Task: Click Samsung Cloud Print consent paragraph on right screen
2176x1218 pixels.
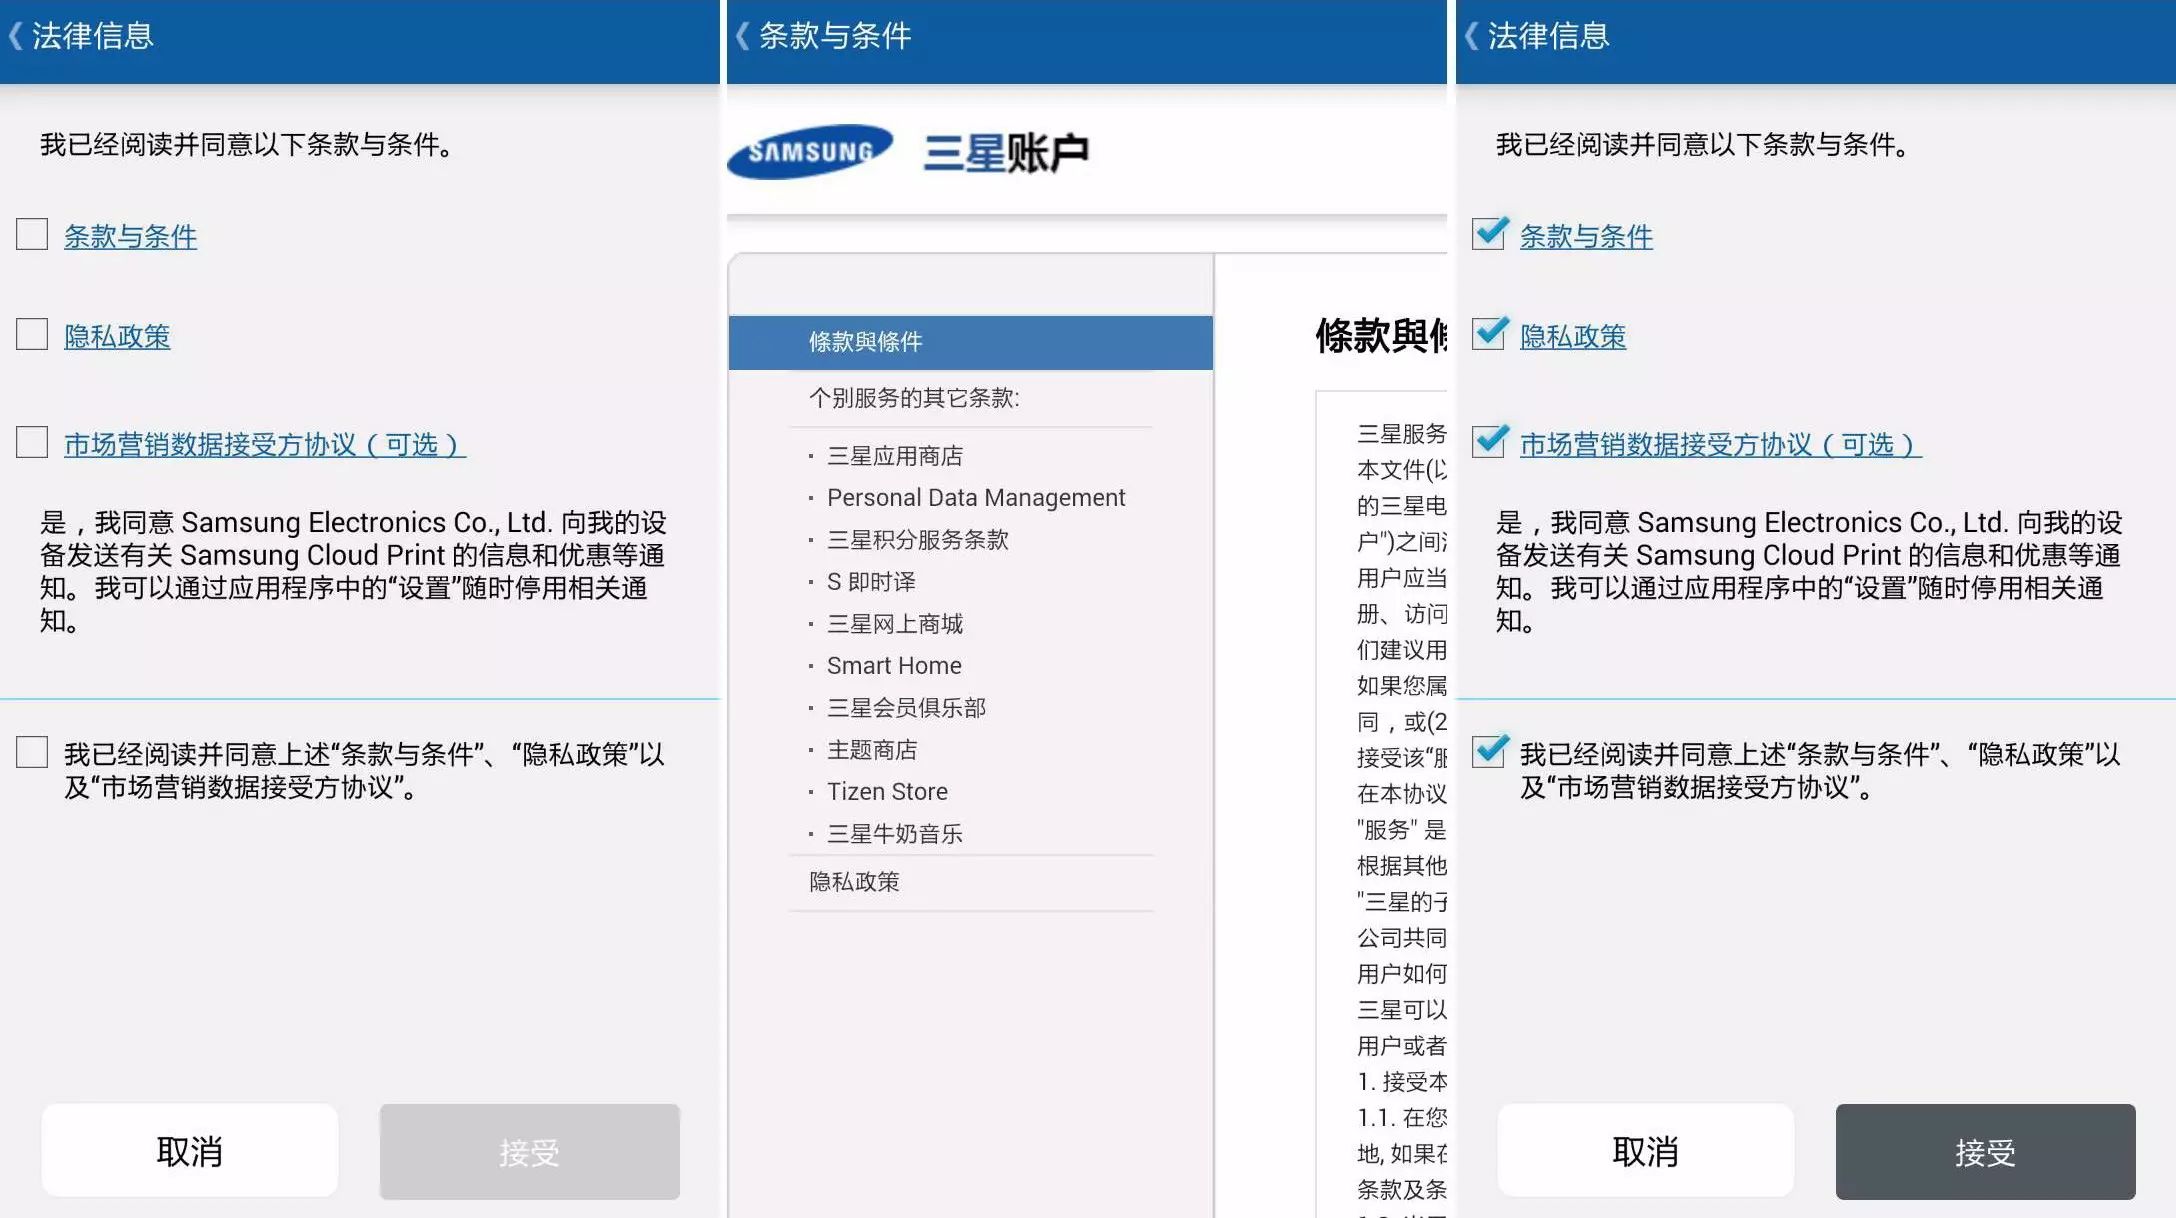Action: pos(1808,571)
